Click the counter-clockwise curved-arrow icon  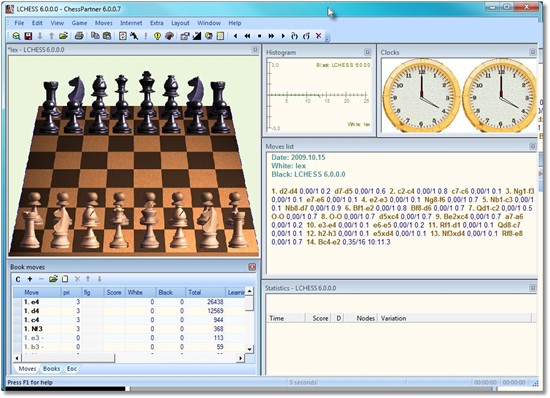[306, 36]
